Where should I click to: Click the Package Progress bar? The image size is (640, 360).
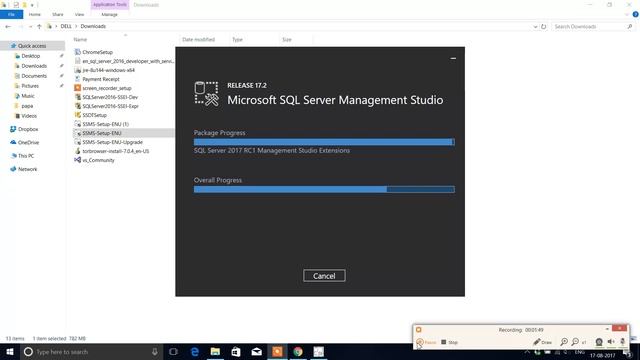(x=324, y=142)
